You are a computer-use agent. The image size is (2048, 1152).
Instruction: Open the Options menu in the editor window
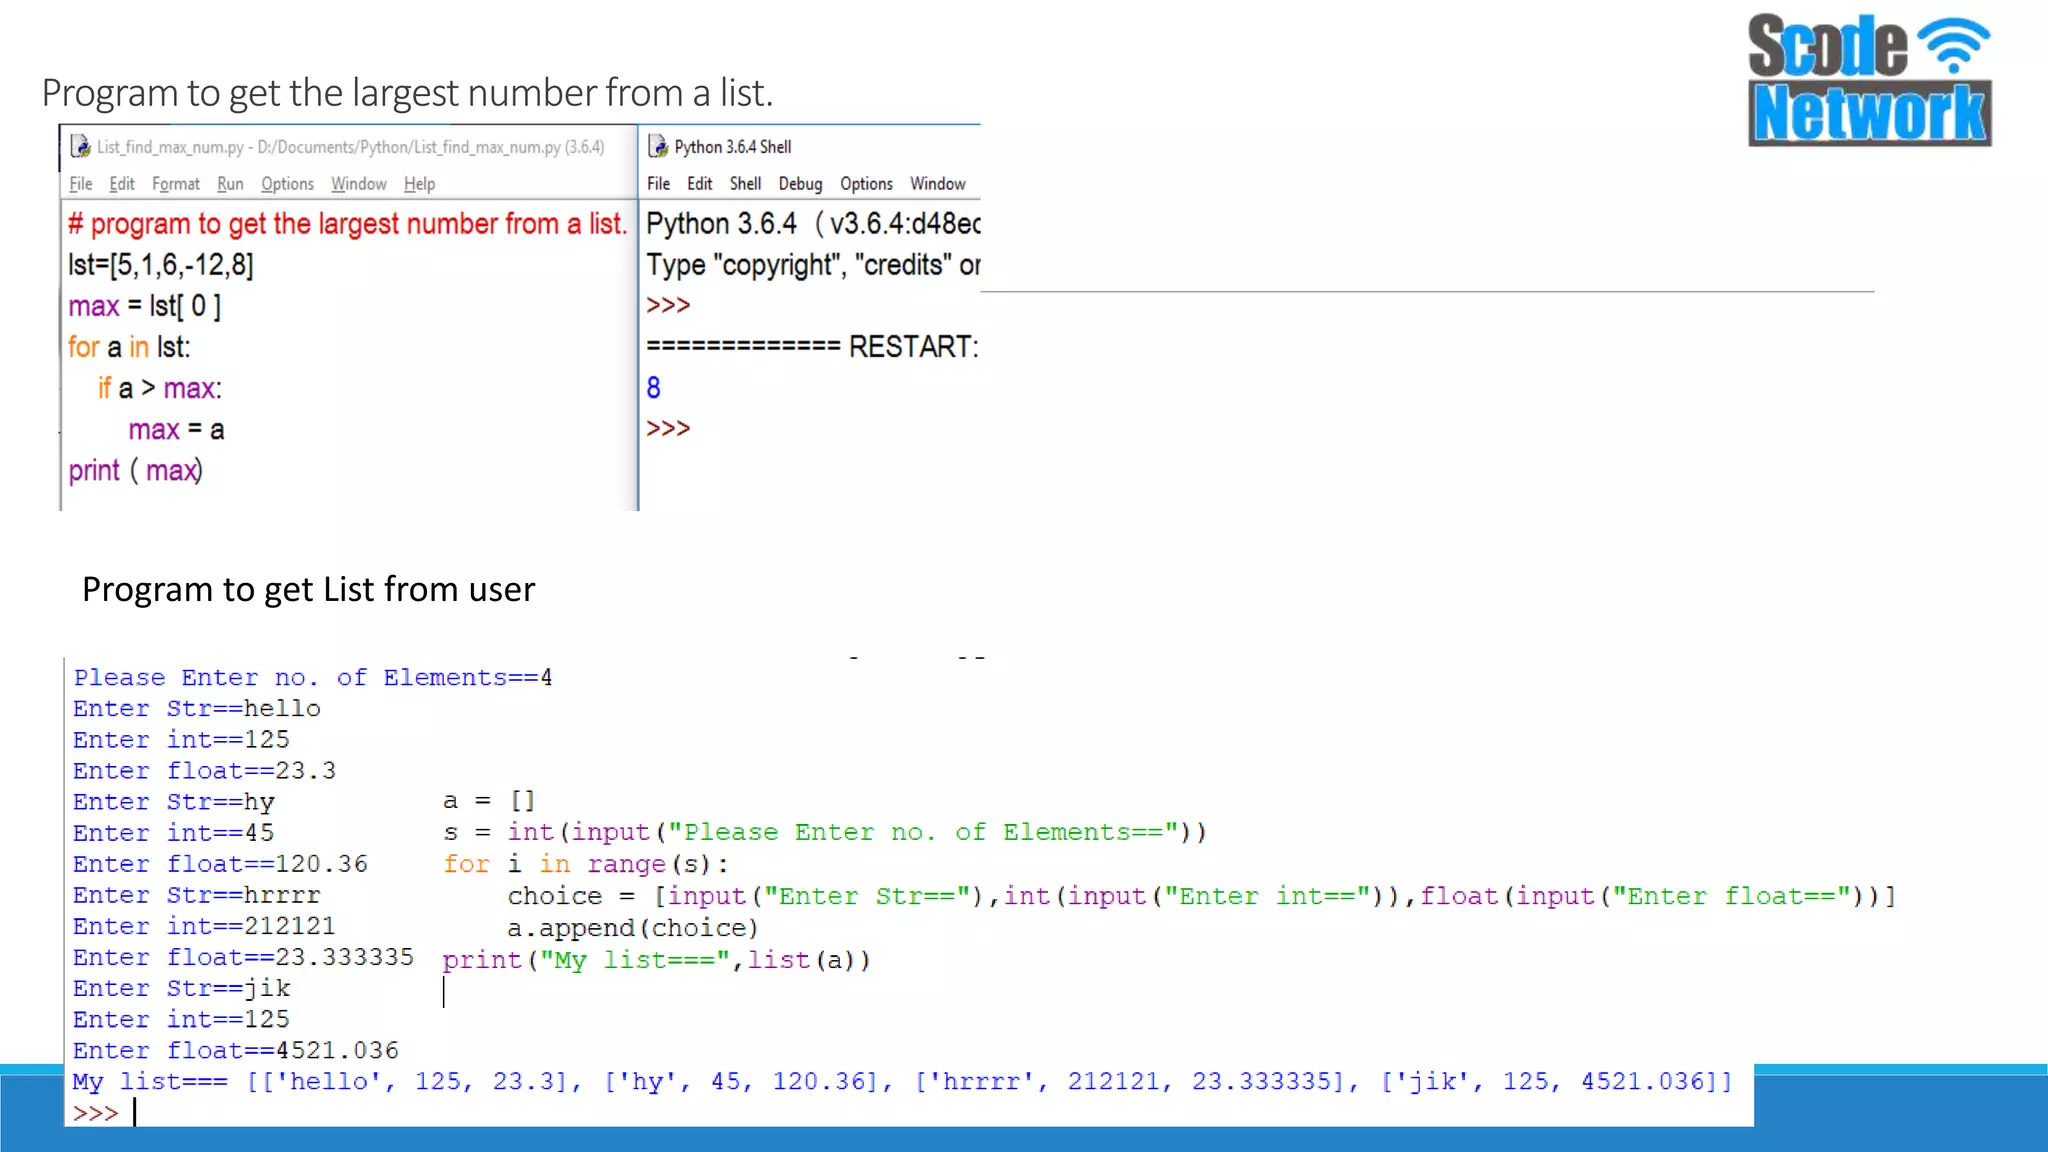click(287, 184)
